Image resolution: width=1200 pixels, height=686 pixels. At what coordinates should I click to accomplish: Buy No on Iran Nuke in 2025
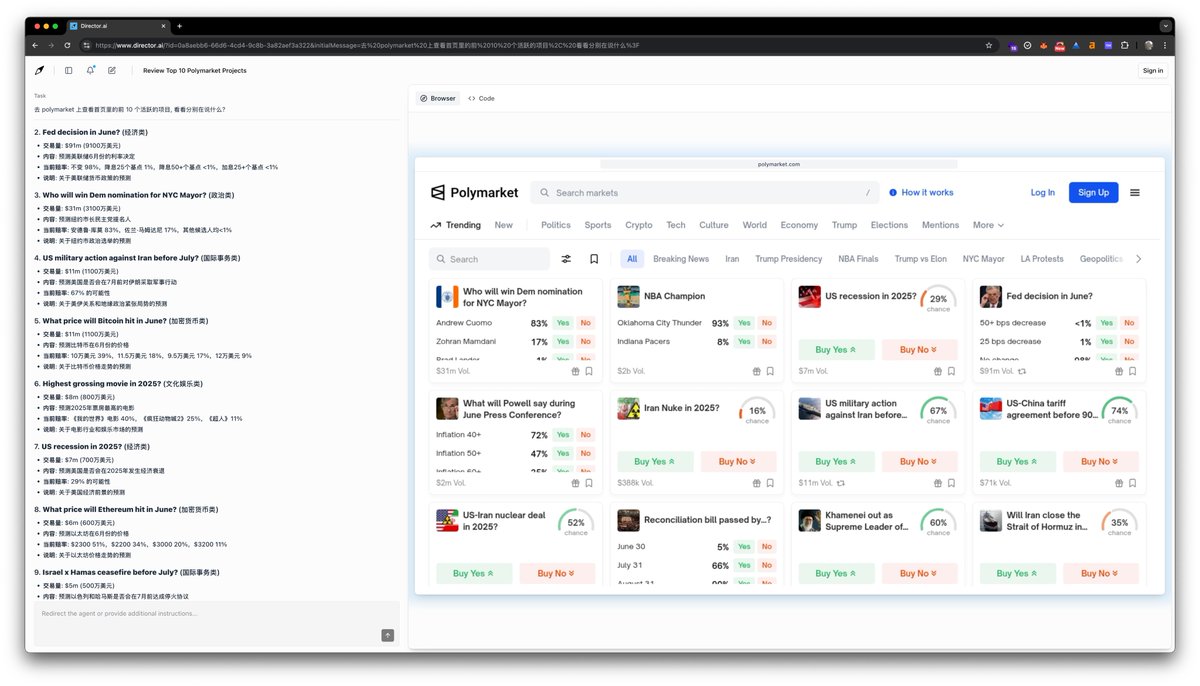[x=739, y=462]
